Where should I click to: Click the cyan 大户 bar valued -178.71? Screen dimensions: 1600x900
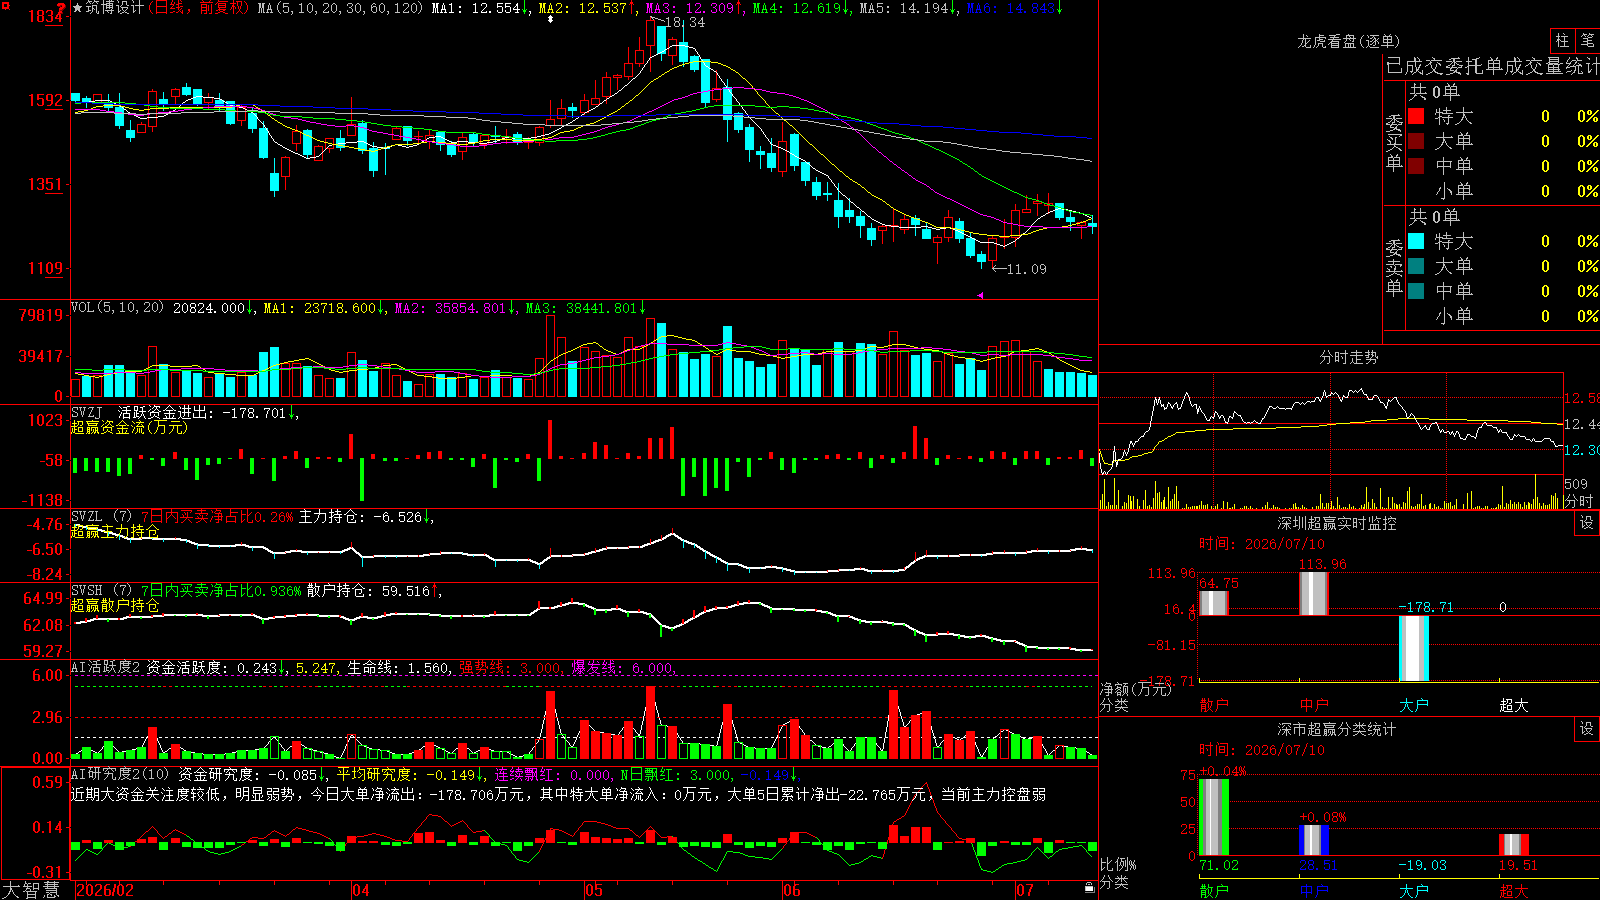pos(1413,648)
